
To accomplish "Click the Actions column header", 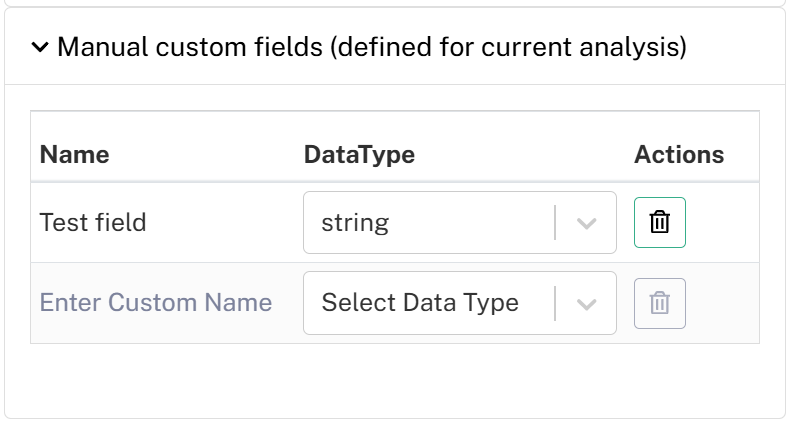I will pyautogui.click(x=679, y=154).
